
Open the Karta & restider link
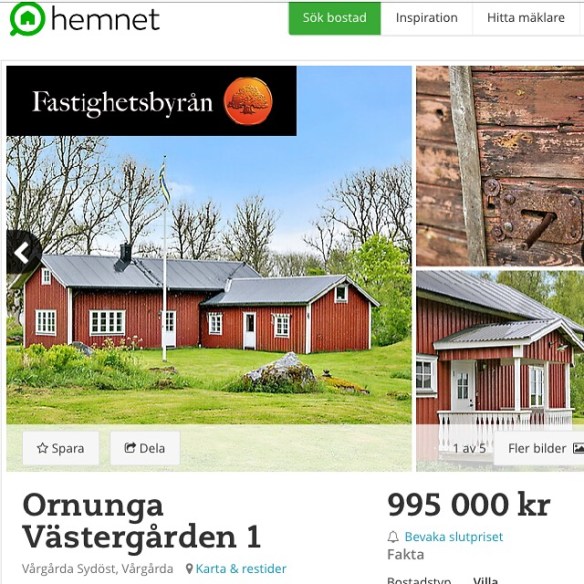point(241,569)
